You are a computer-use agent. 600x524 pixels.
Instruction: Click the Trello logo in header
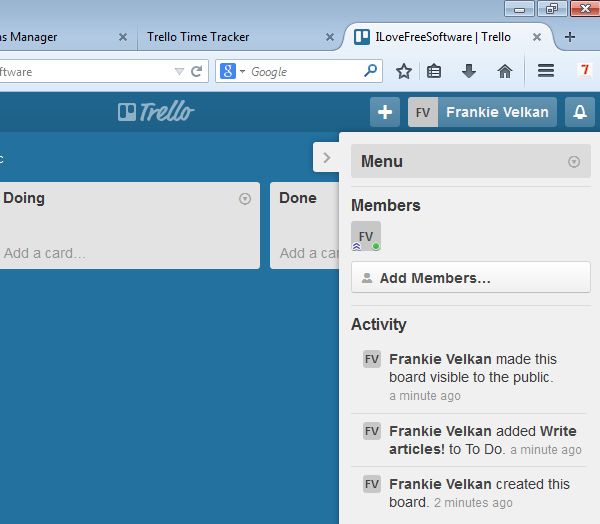tap(156, 112)
